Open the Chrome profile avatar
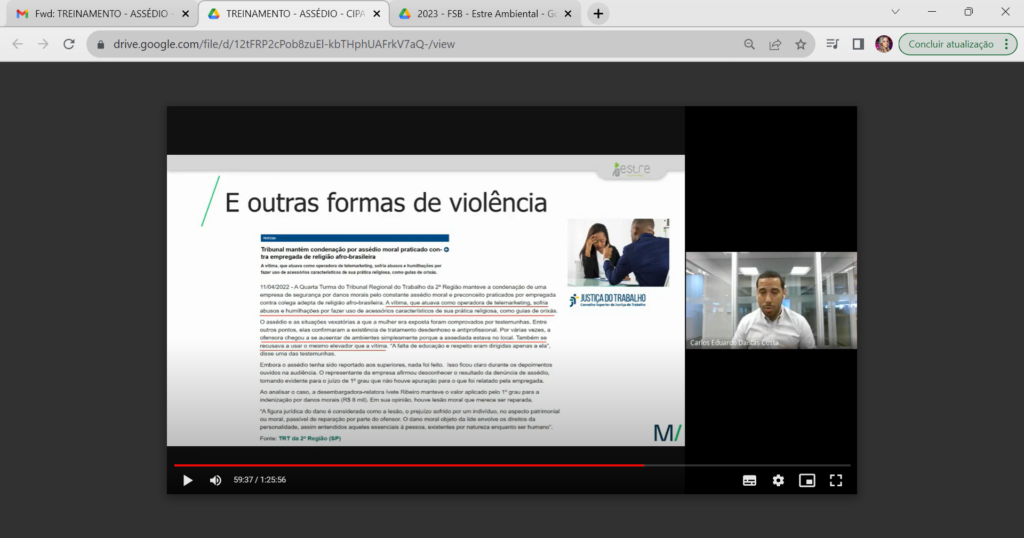The height and width of the screenshot is (538, 1024). [884, 44]
